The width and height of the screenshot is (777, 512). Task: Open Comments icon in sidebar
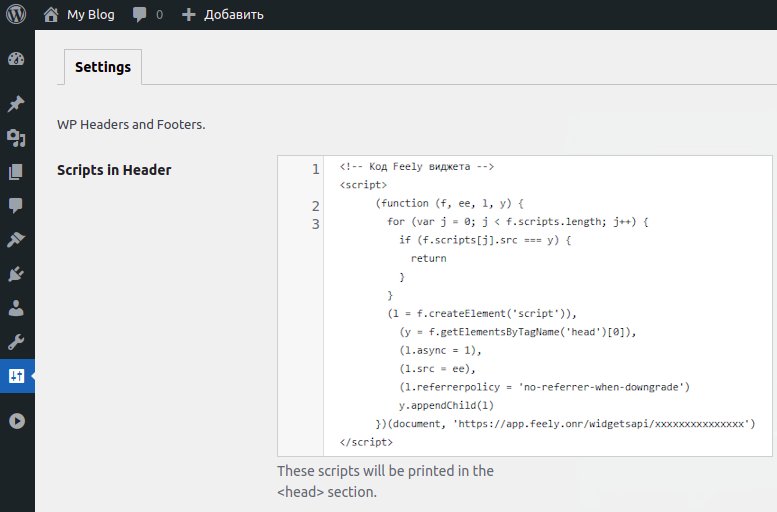tap(16, 205)
